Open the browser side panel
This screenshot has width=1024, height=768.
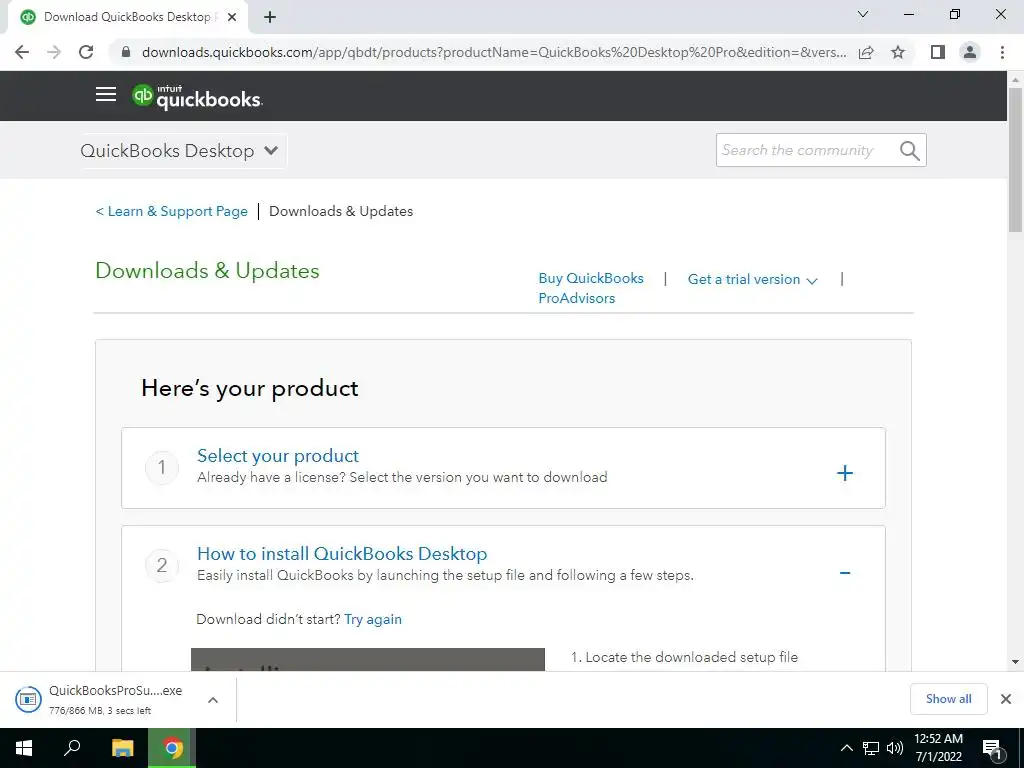[x=938, y=52]
